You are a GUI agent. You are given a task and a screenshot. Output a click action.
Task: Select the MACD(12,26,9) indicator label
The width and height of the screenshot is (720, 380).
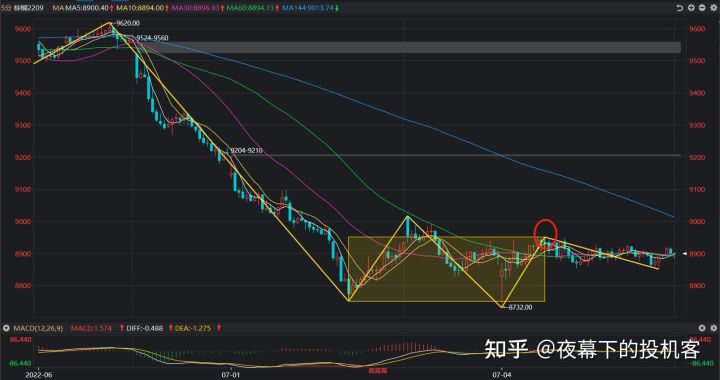point(38,329)
